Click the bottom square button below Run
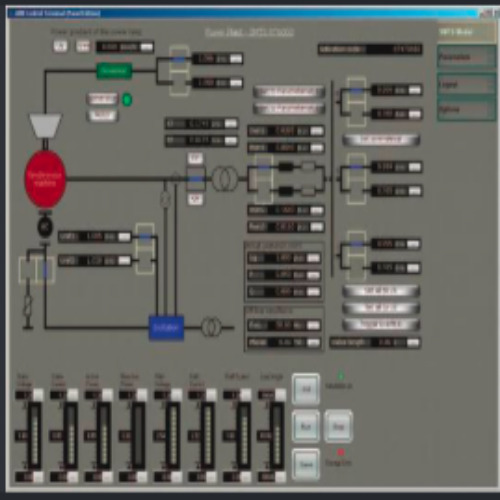The height and width of the screenshot is (500, 500). (306, 464)
